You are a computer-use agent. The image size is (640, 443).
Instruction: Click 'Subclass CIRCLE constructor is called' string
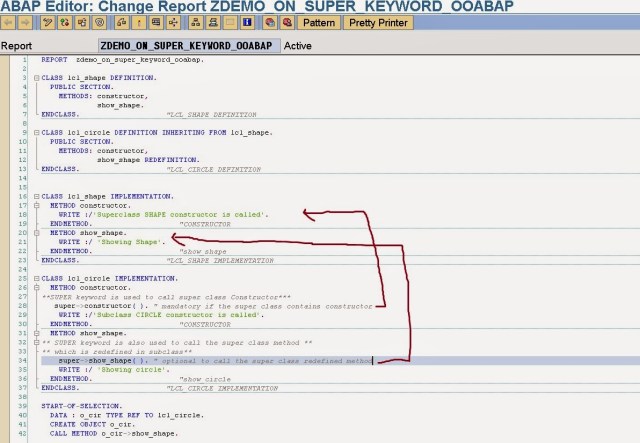177,315
